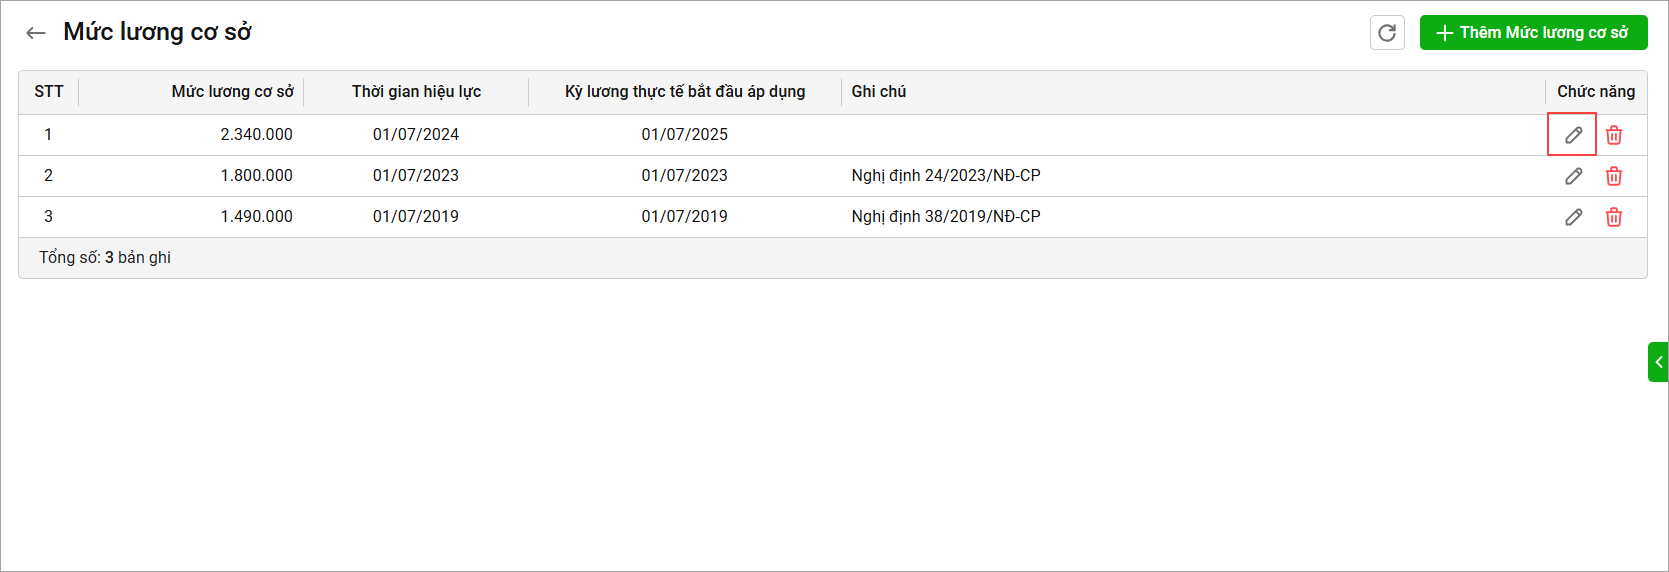Image resolution: width=1669 pixels, height=572 pixels.
Task: Refresh the base salary list
Action: click(1387, 33)
